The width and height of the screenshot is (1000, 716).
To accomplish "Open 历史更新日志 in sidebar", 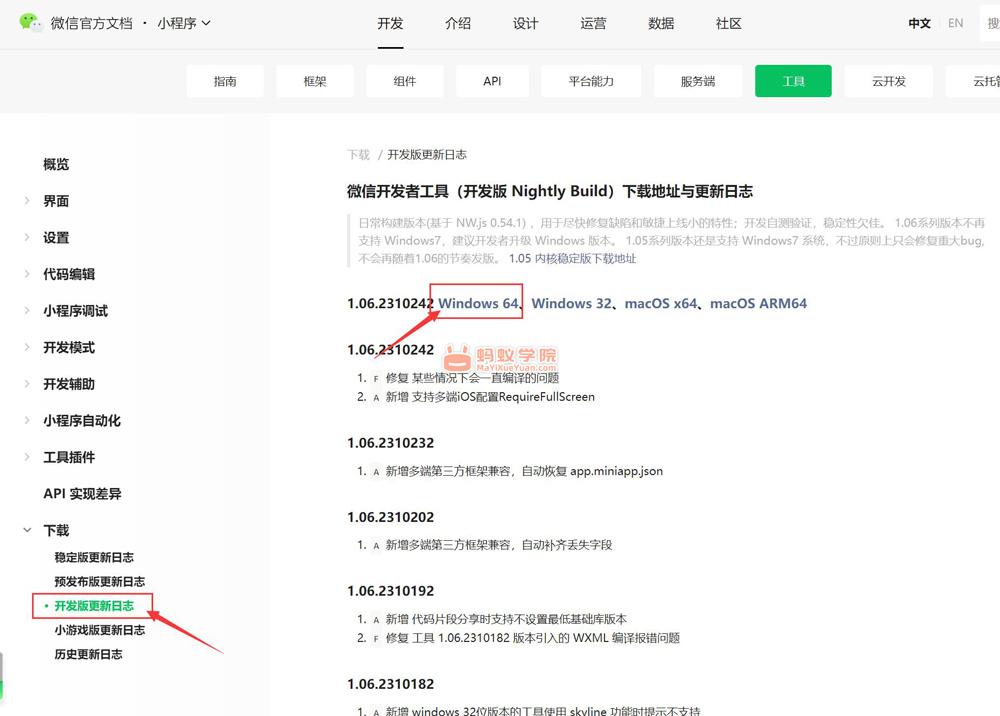I will pyautogui.click(x=88, y=654).
